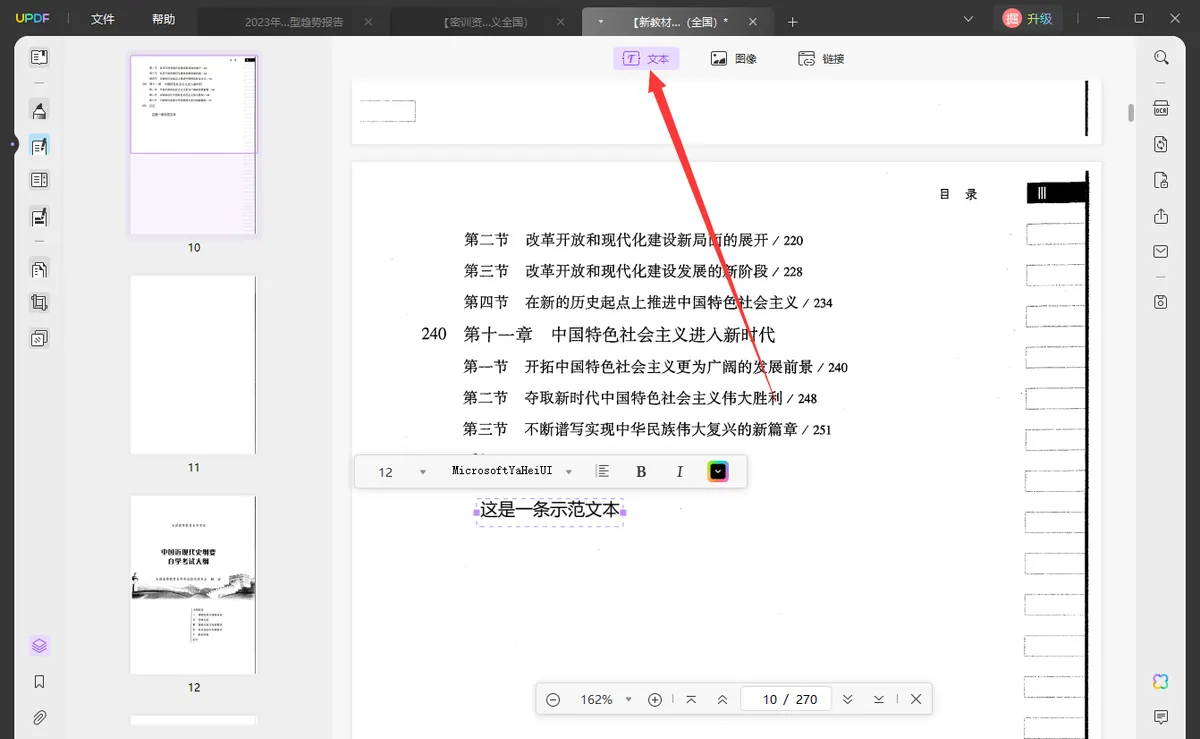Zoom in with the plus icon

click(655, 700)
